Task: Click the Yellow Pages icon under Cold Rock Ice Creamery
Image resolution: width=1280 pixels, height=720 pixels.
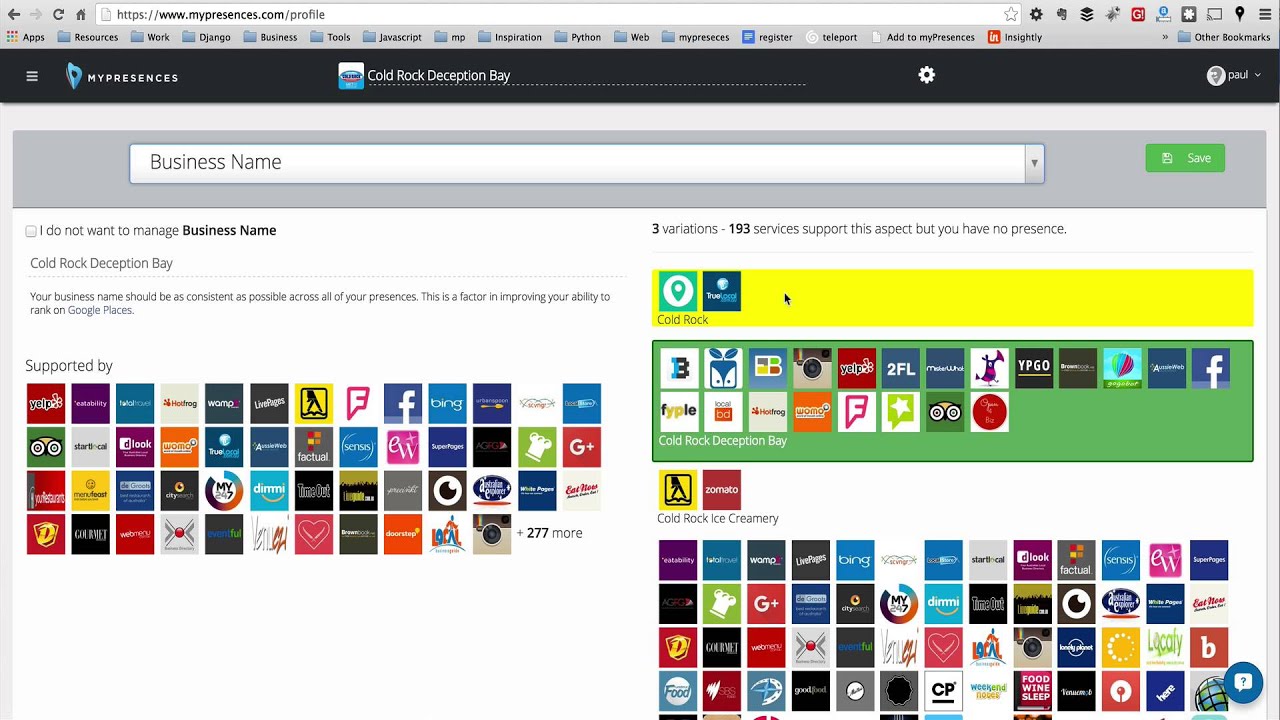Action: click(678, 490)
